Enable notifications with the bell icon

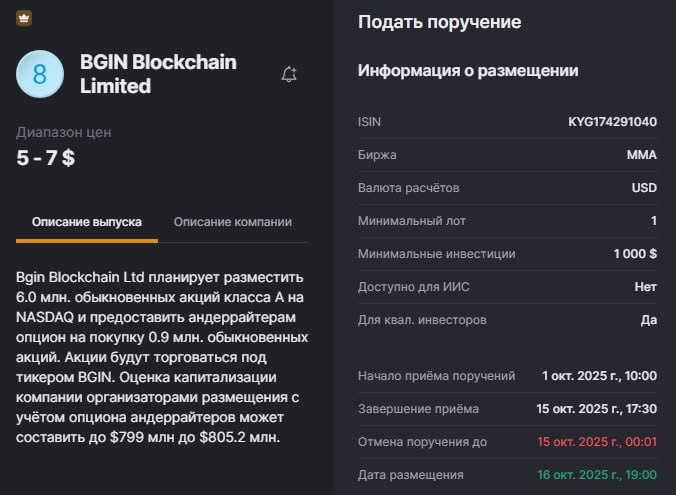point(289,74)
